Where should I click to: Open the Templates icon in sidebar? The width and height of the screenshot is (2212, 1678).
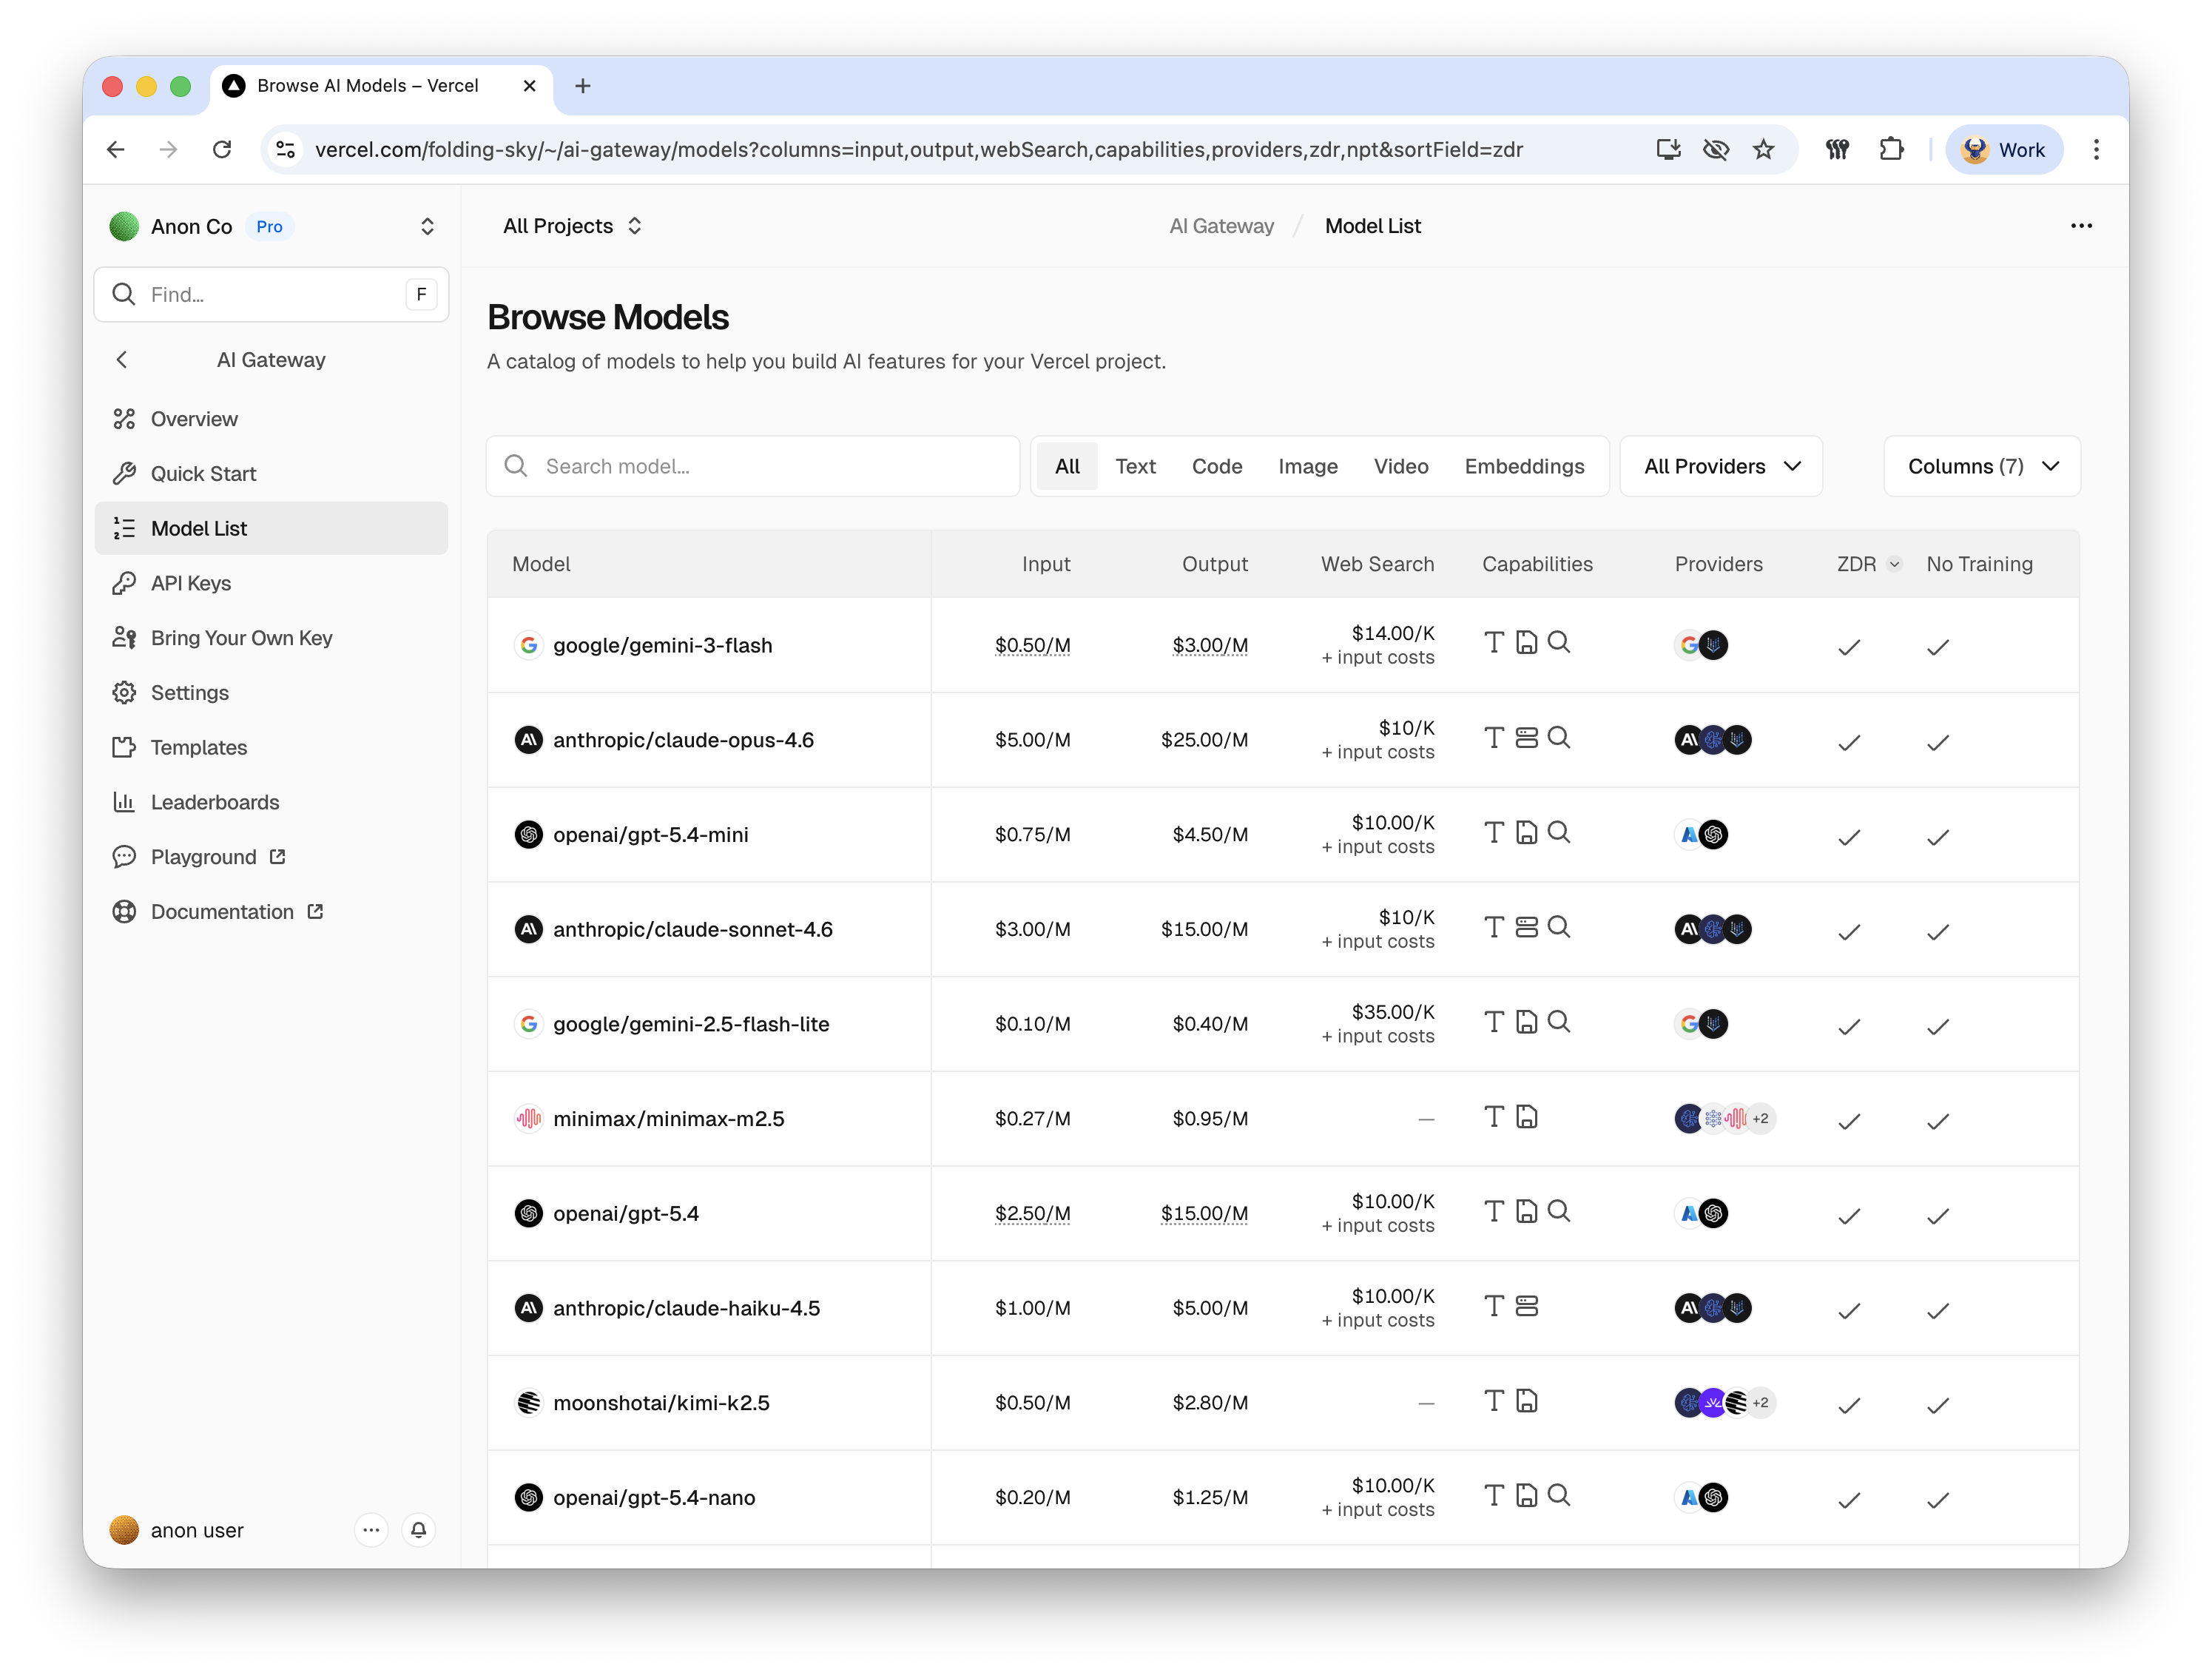click(124, 748)
